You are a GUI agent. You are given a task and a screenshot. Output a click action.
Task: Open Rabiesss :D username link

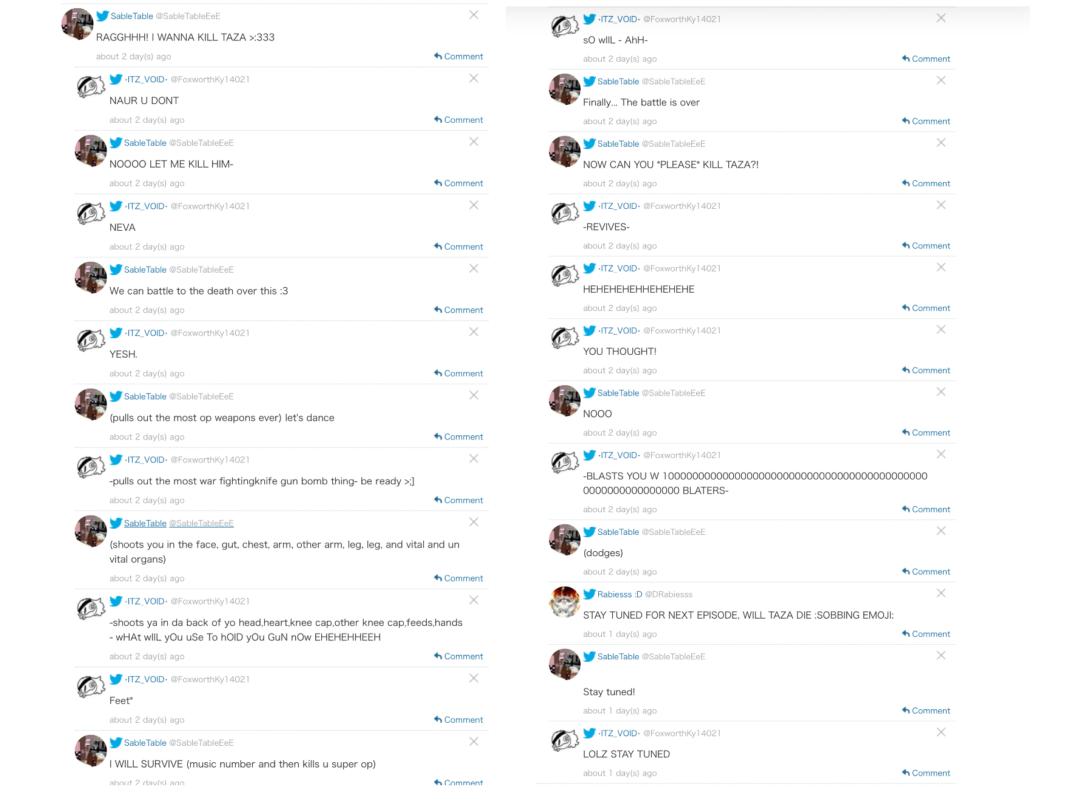(x=620, y=594)
